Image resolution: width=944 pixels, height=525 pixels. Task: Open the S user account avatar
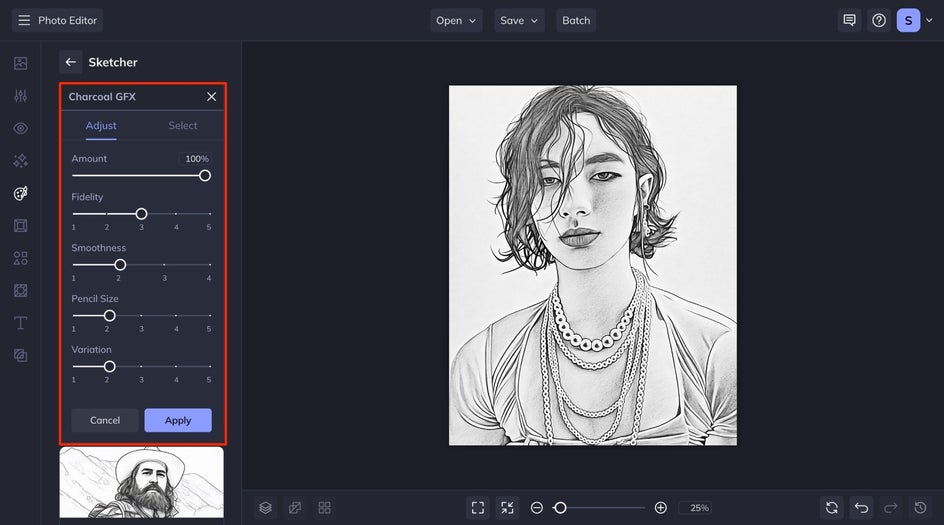[908, 20]
